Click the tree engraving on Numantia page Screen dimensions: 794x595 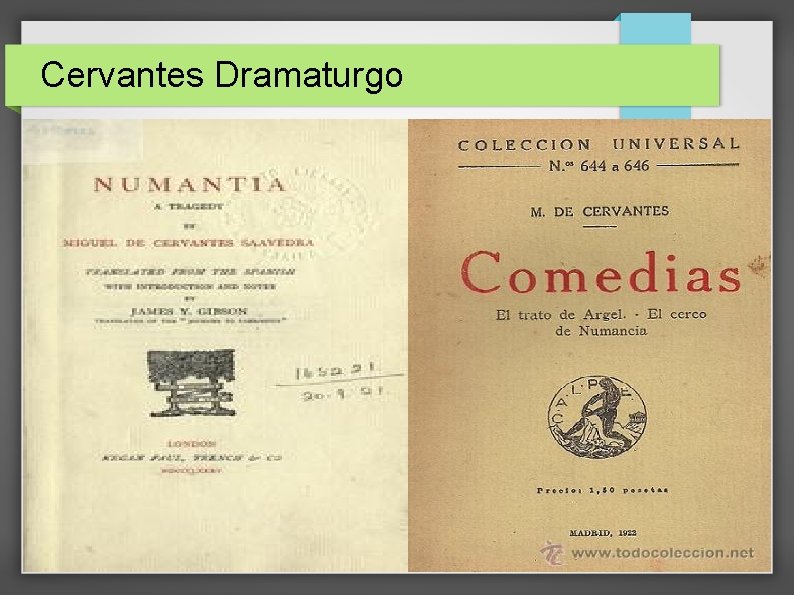point(191,383)
